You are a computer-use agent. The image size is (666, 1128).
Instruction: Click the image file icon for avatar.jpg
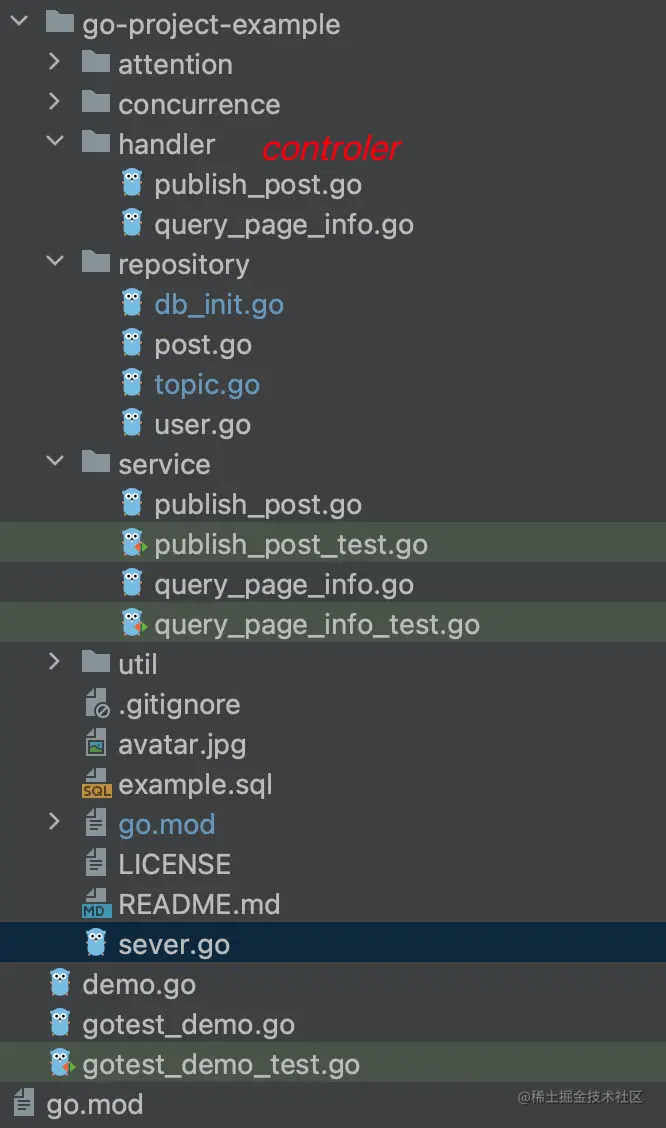pyautogui.click(x=96, y=744)
